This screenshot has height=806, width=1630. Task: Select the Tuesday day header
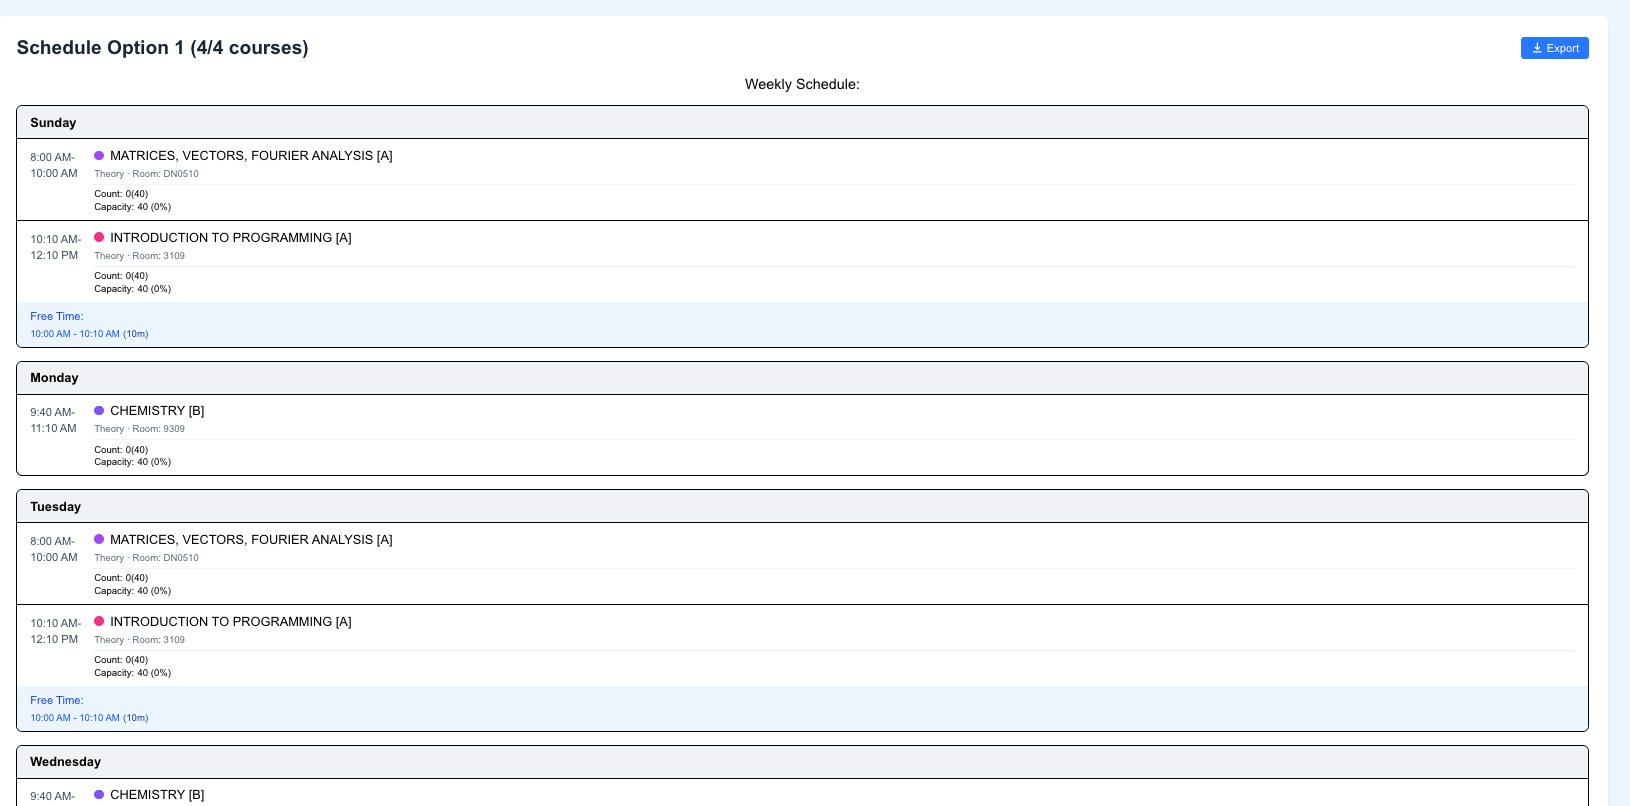pos(55,507)
